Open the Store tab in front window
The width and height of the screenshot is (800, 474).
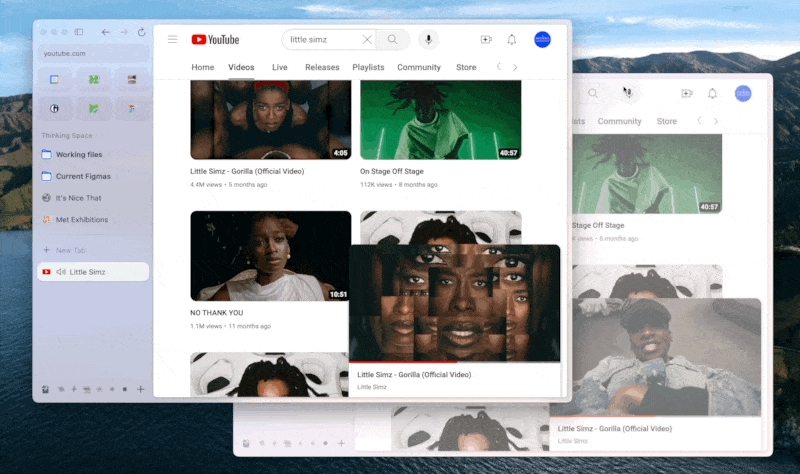[x=466, y=67]
